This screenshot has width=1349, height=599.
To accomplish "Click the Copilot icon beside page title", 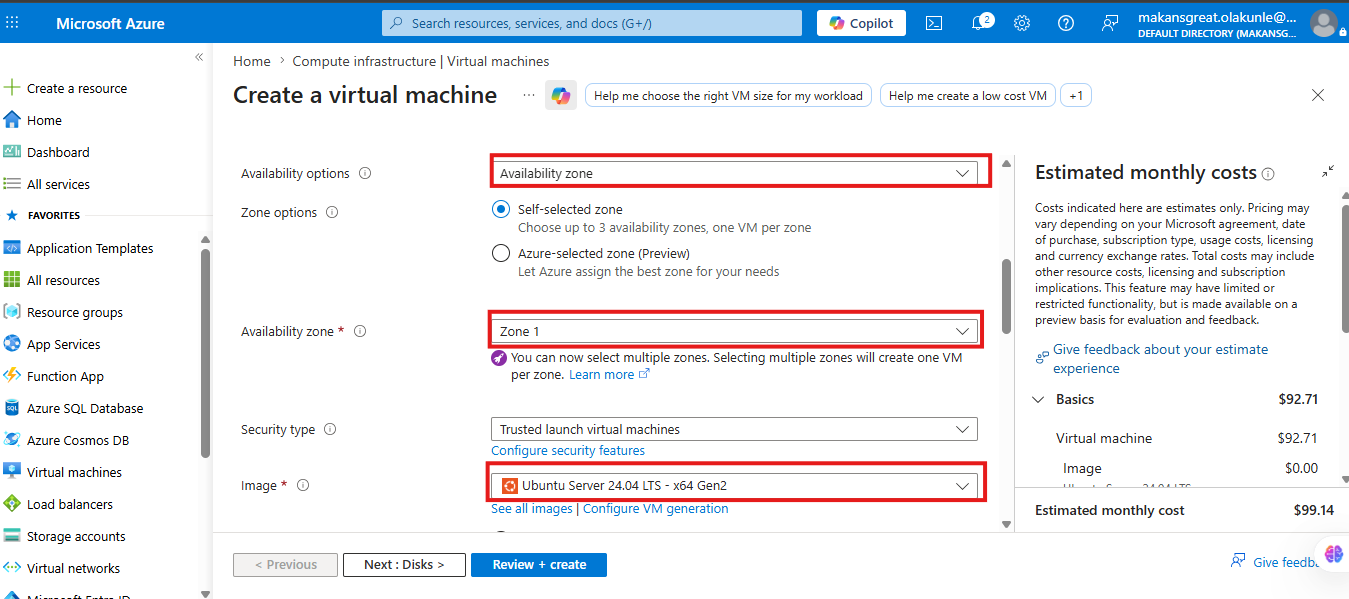I will pyautogui.click(x=560, y=95).
